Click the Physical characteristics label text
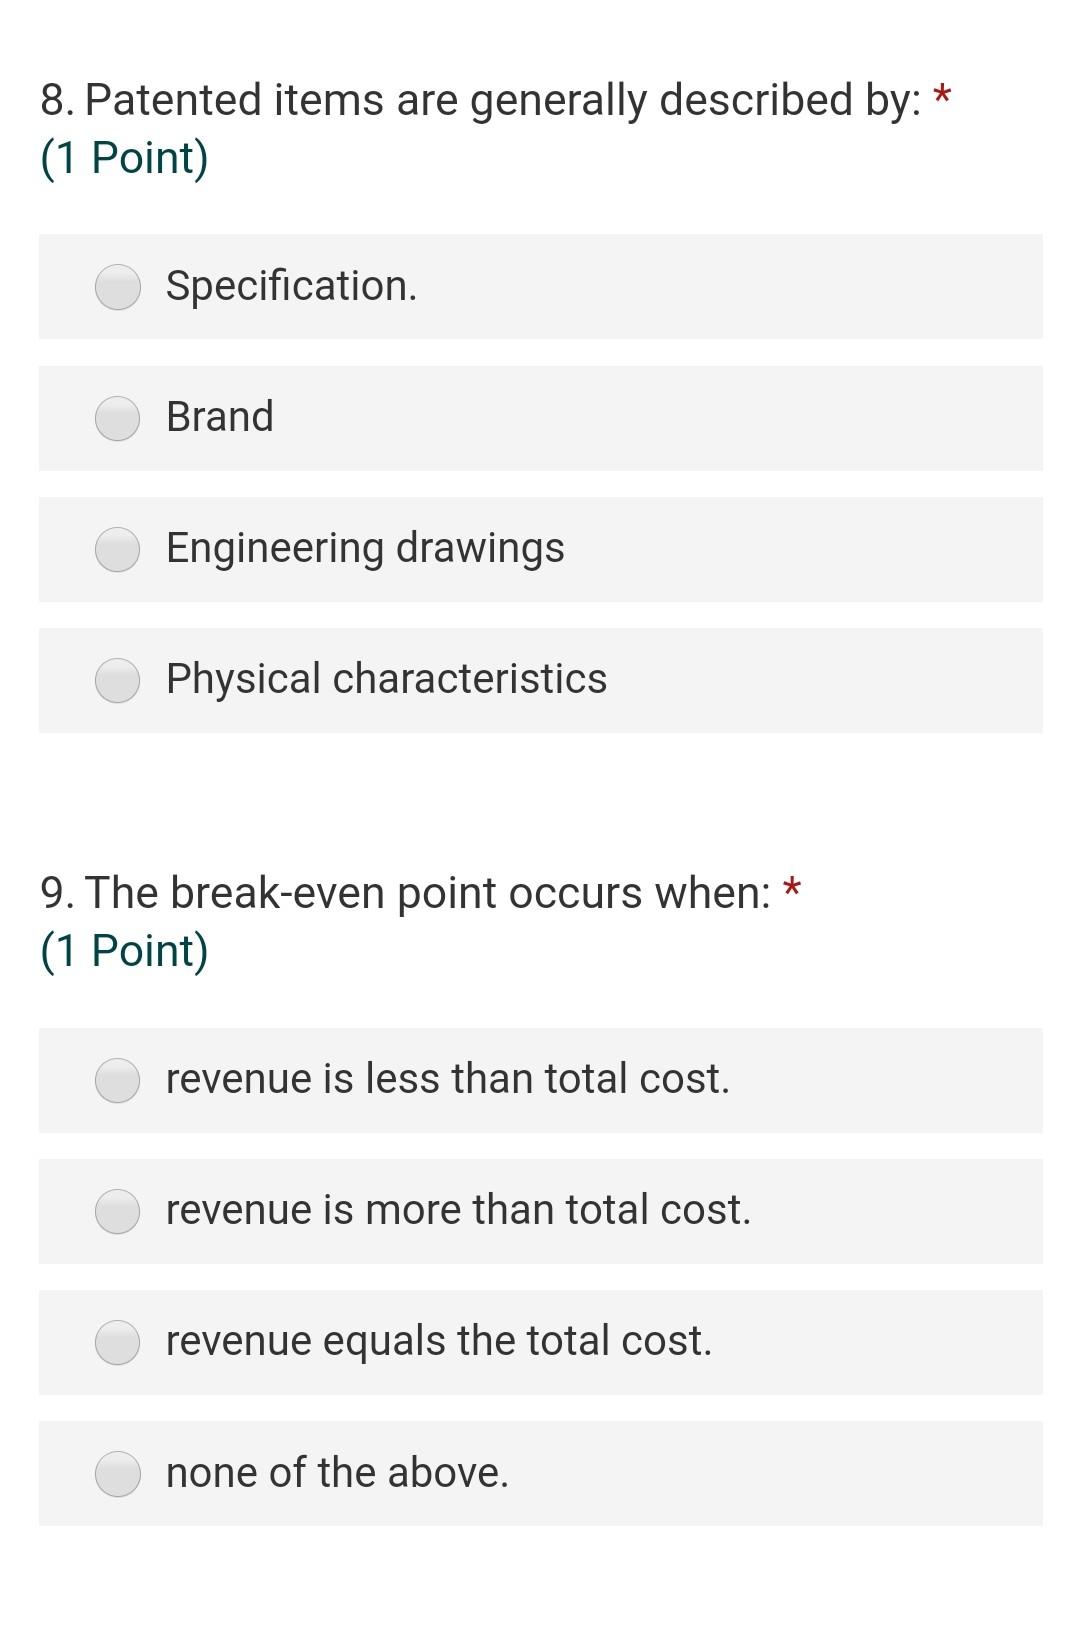Screen dimensions: 1080x1625 (x=386, y=680)
